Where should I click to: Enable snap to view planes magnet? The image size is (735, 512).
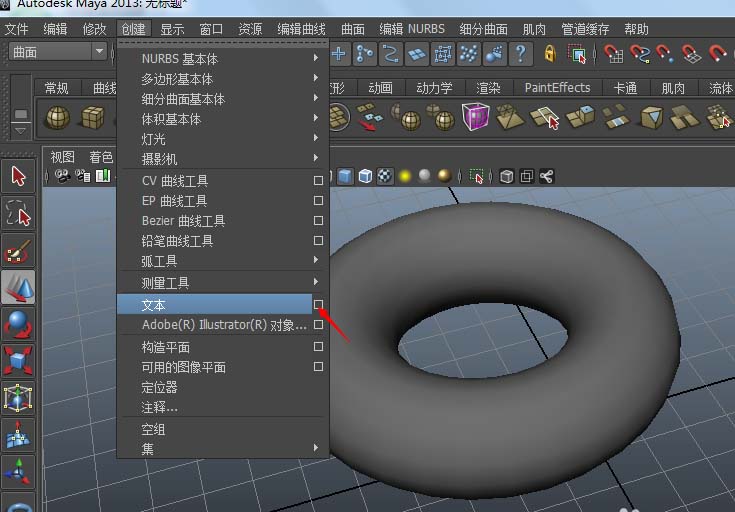pyautogui.click(x=691, y=53)
